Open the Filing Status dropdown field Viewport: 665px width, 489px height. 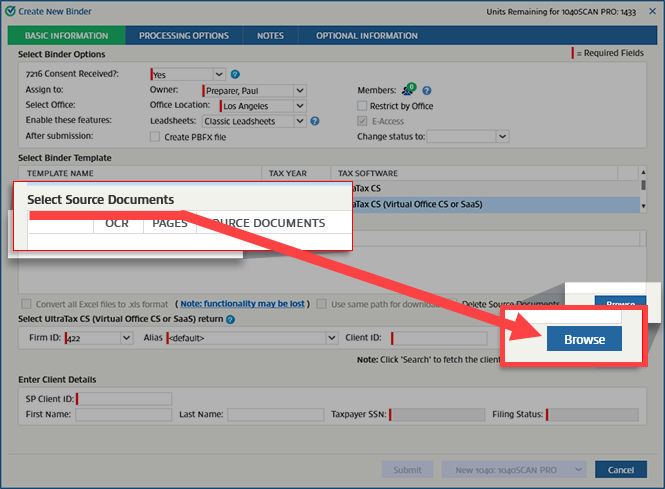point(592,414)
